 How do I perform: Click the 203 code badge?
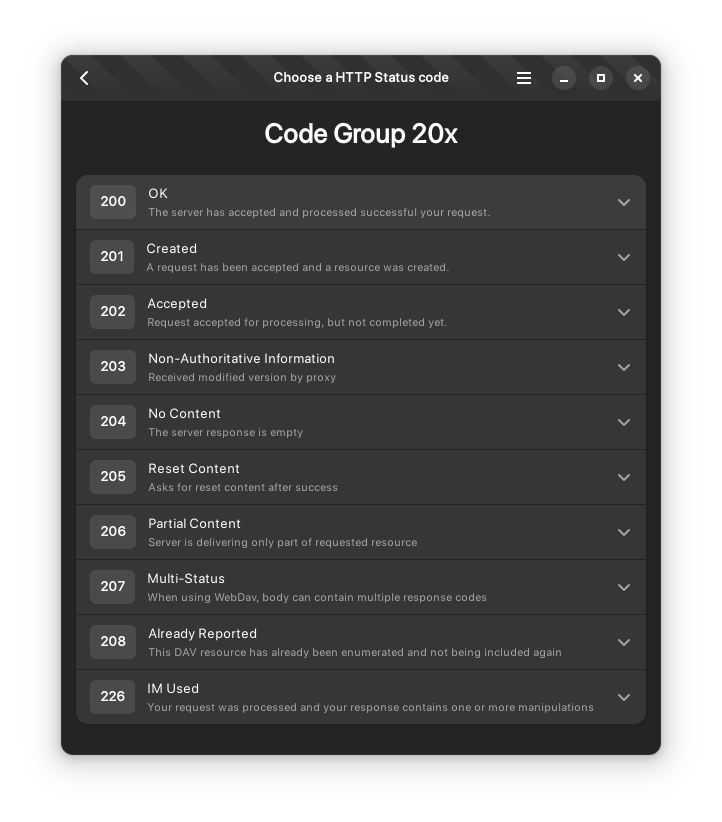pos(113,367)
